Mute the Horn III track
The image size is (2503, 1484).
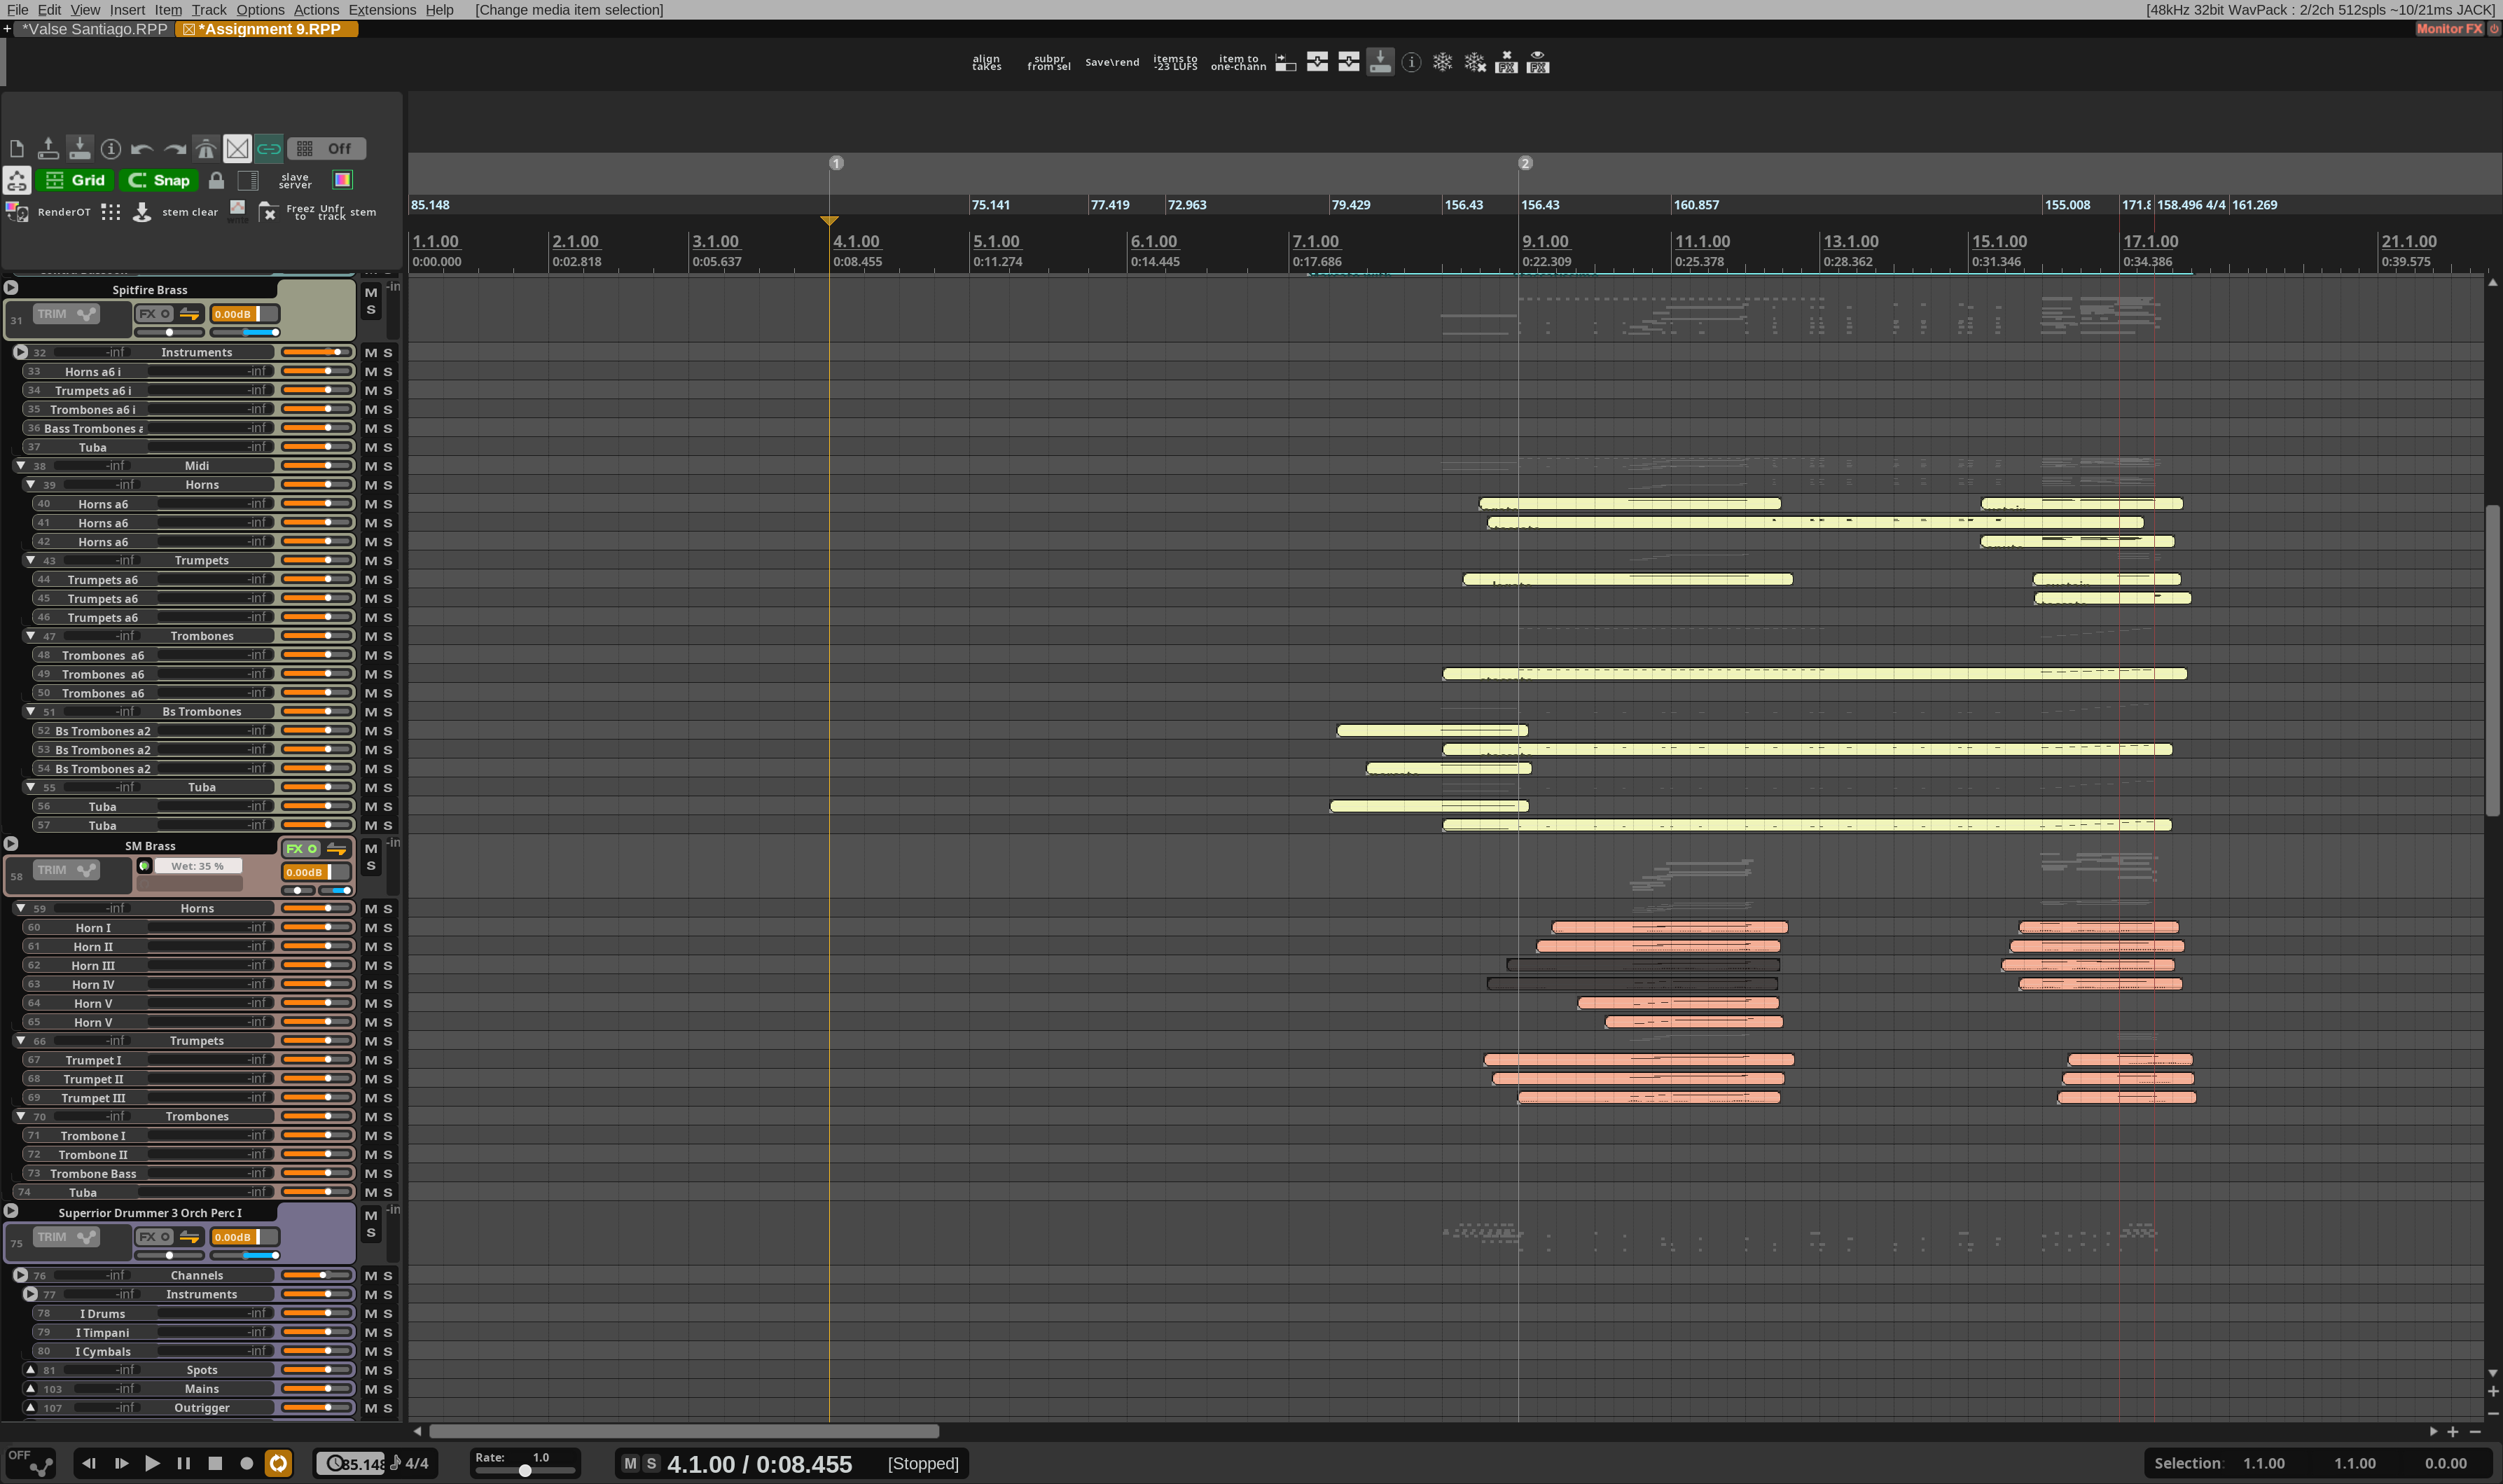[370, 965]
